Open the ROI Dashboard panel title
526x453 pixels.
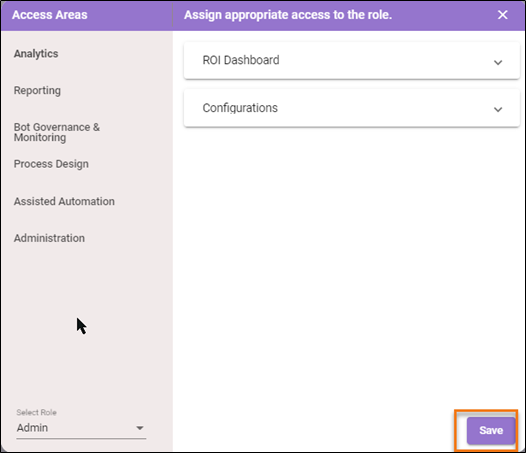pyautogui.click(x=241, y=60)
